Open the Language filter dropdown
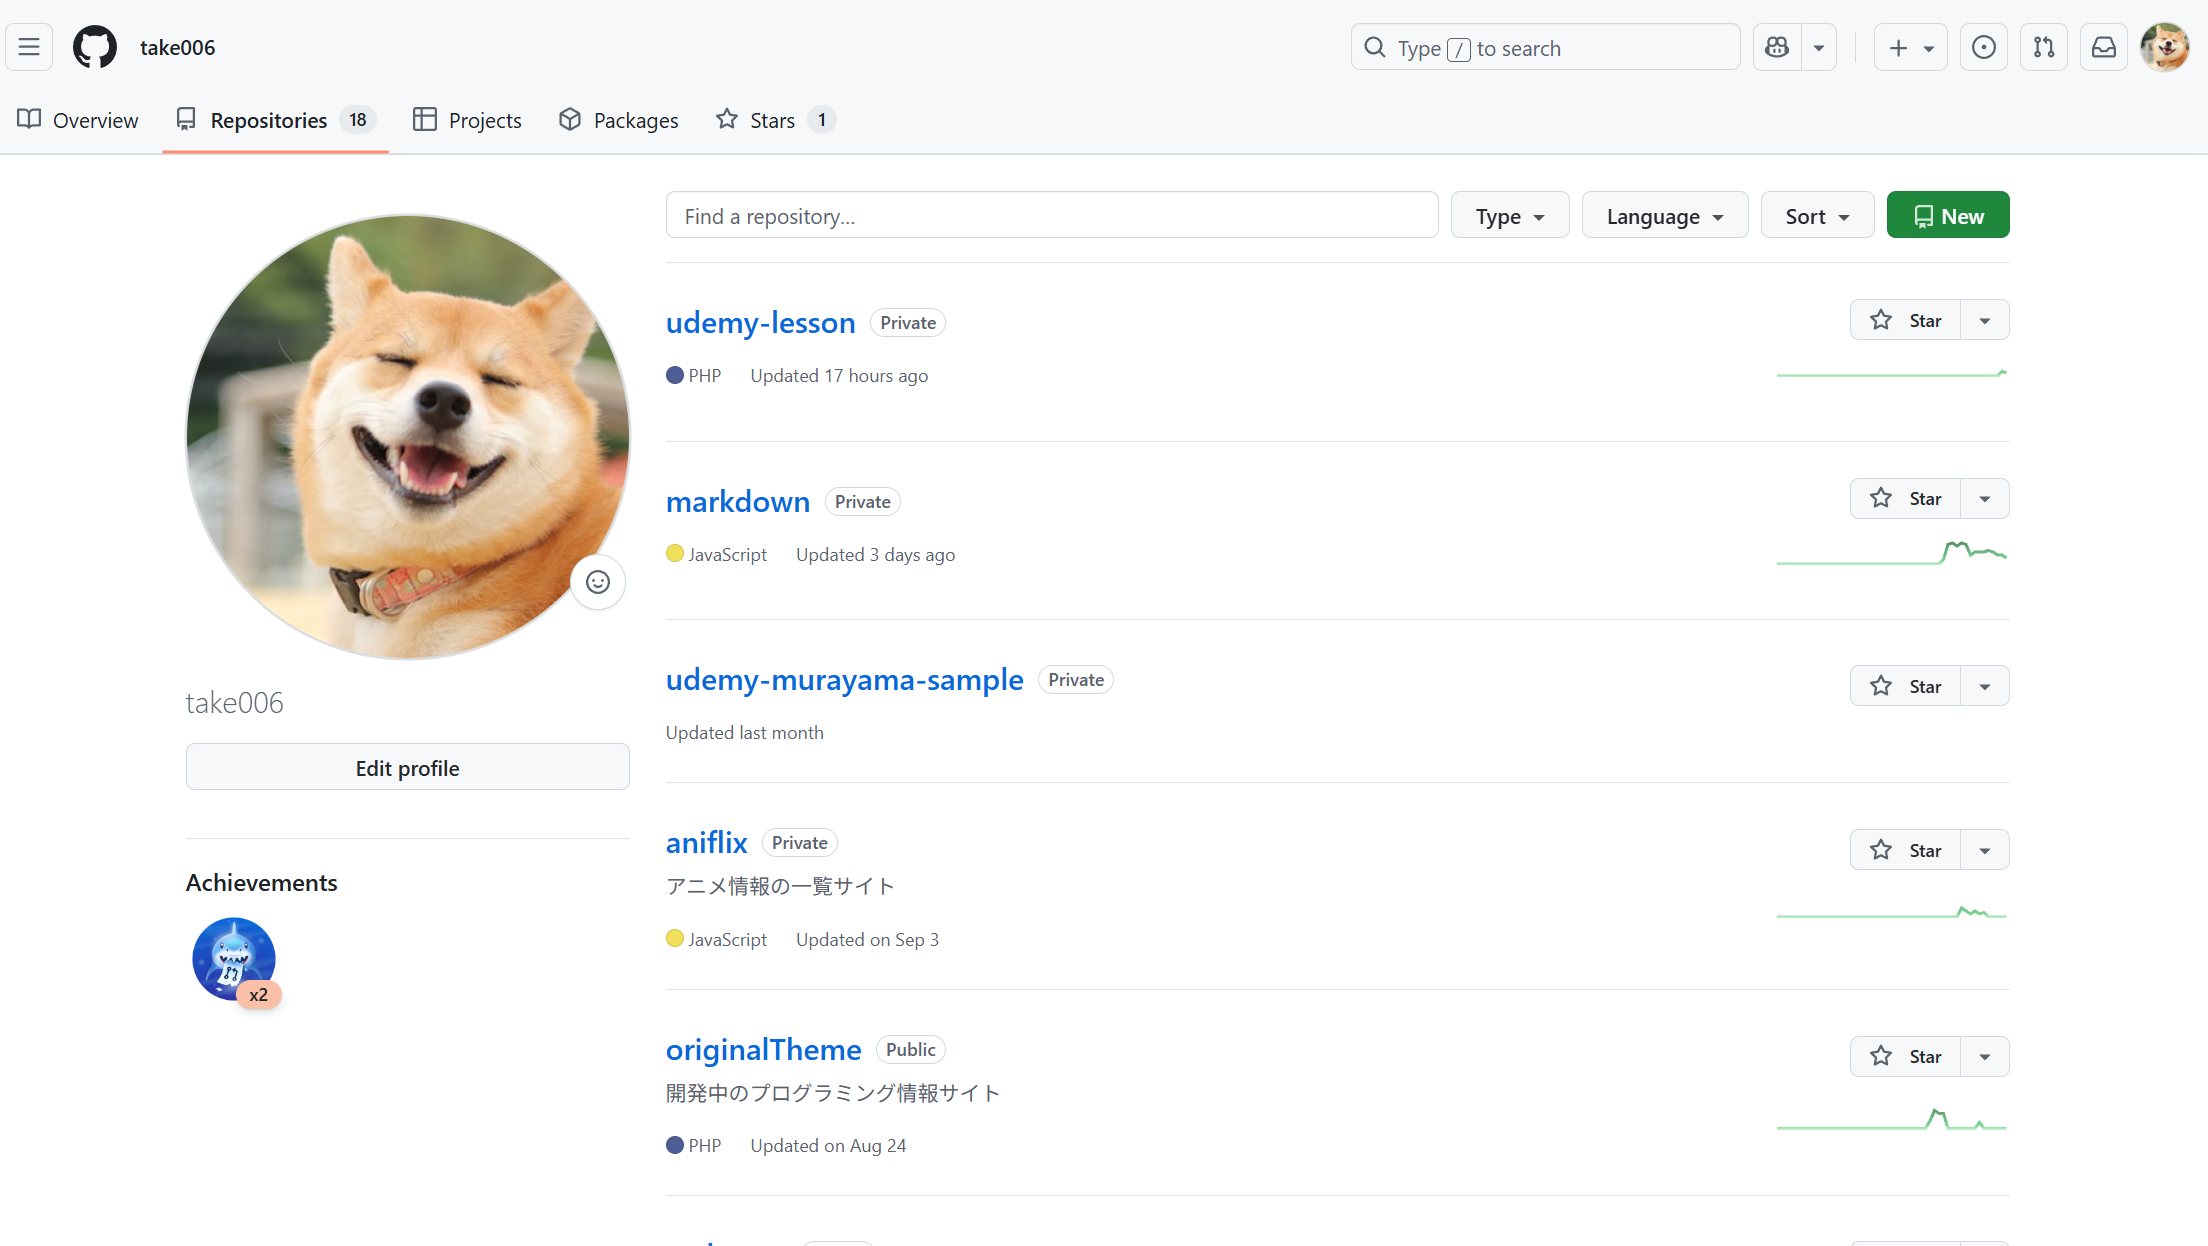The width and height of the screenshot is (2208, 1246). 1664,214
